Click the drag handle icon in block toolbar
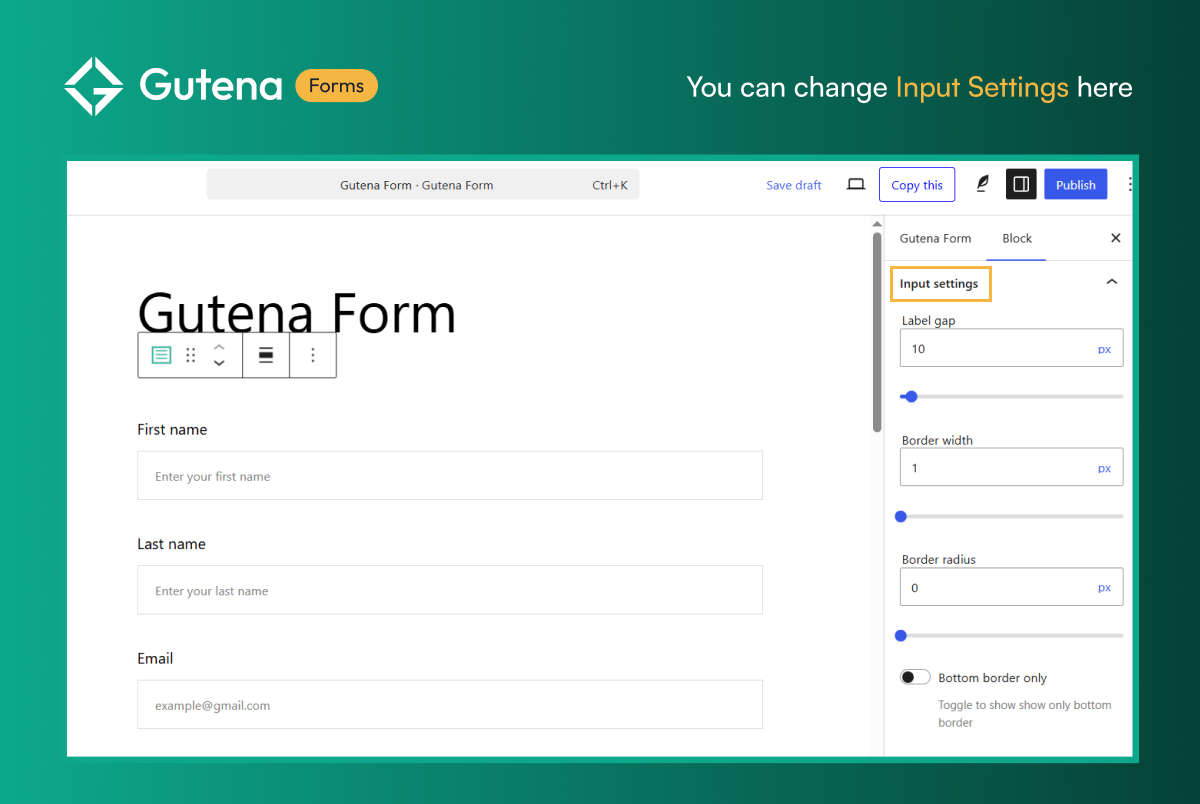Image resolution: width=1200 pixels, height=804 pixels. [191, 355]
